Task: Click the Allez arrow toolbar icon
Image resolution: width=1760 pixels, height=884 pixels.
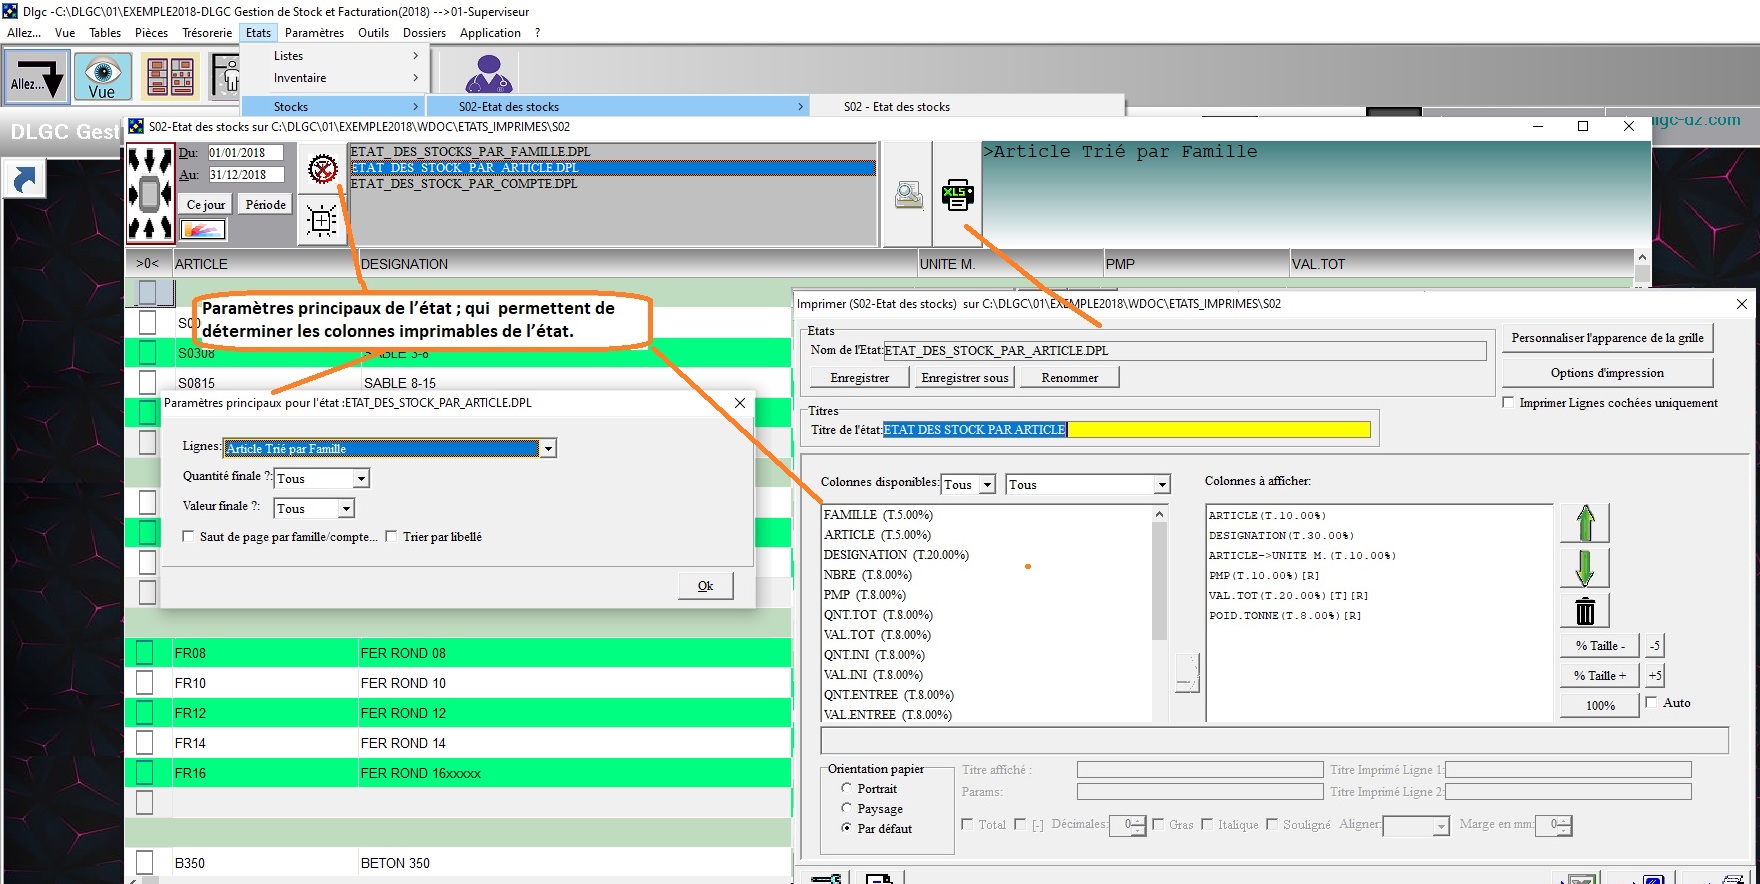Action: pyautogui.click(x=37, y=76)
